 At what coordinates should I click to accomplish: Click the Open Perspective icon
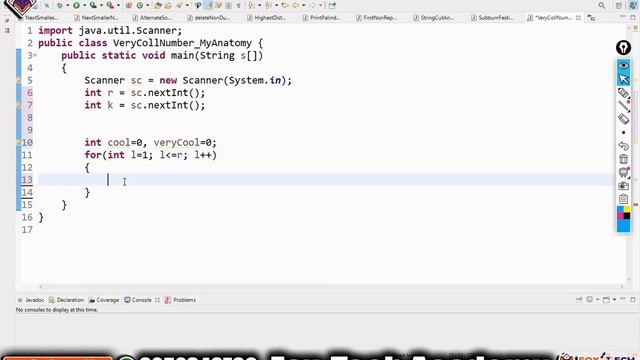tap(619, 5)
